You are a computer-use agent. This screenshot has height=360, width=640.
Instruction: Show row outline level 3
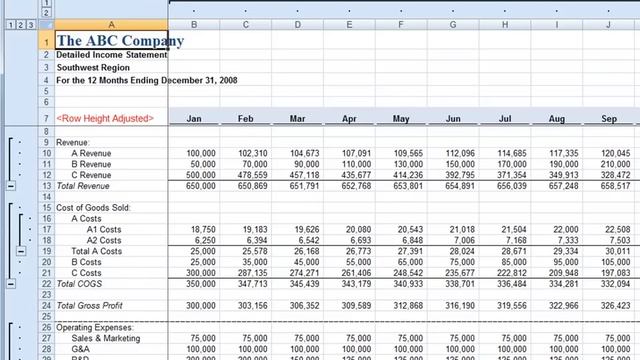tap(30, 25)
